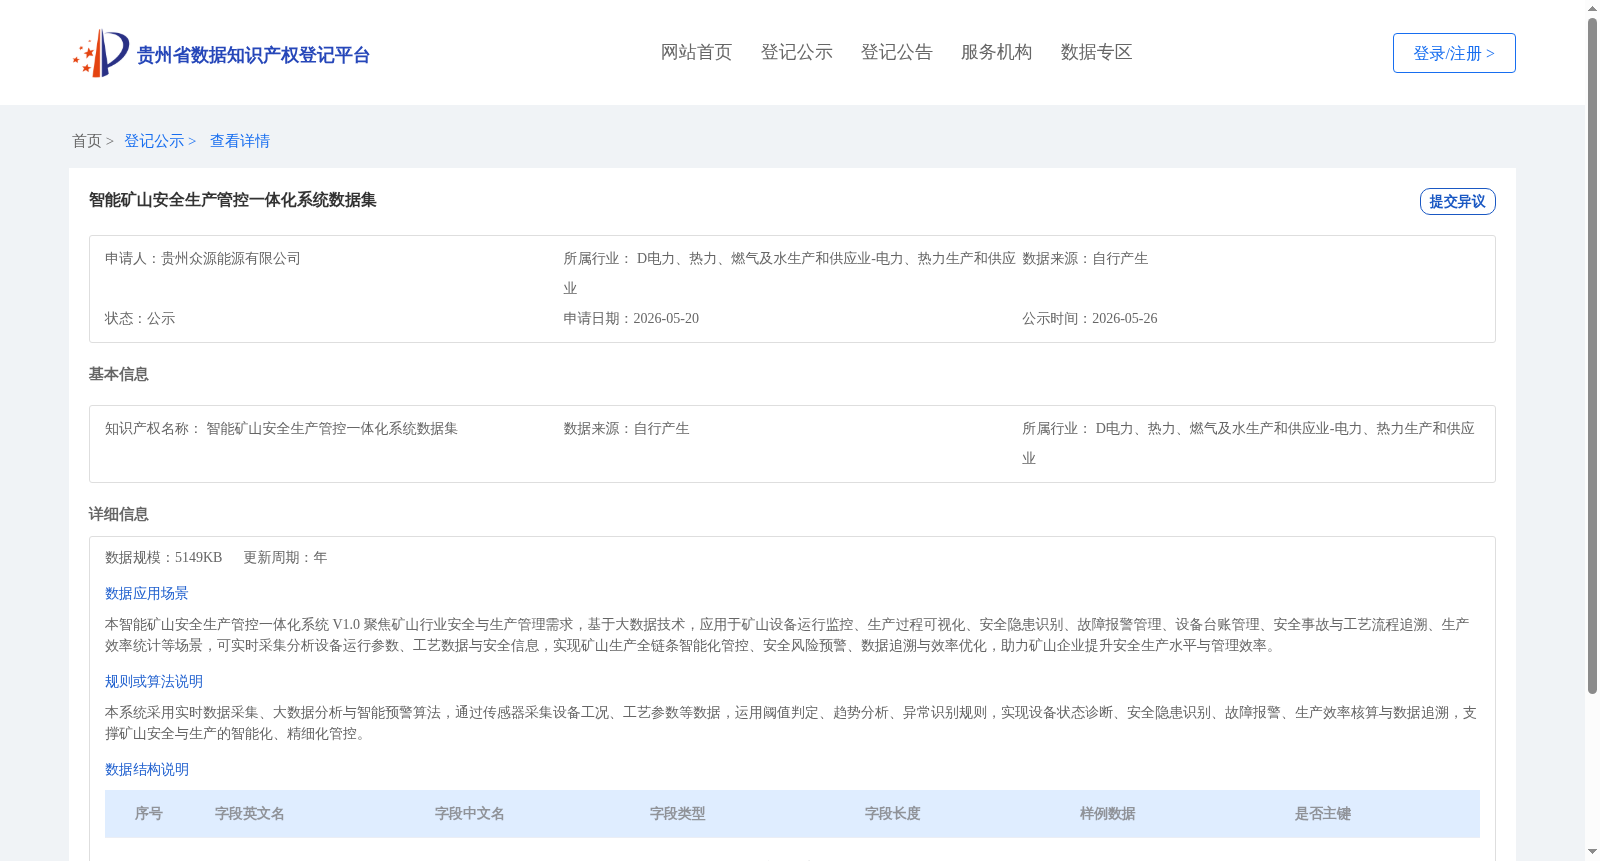Viewport: 1600px width, 861px height.
Task: Click the 更新周期：年 text
Action: point(285,557)
